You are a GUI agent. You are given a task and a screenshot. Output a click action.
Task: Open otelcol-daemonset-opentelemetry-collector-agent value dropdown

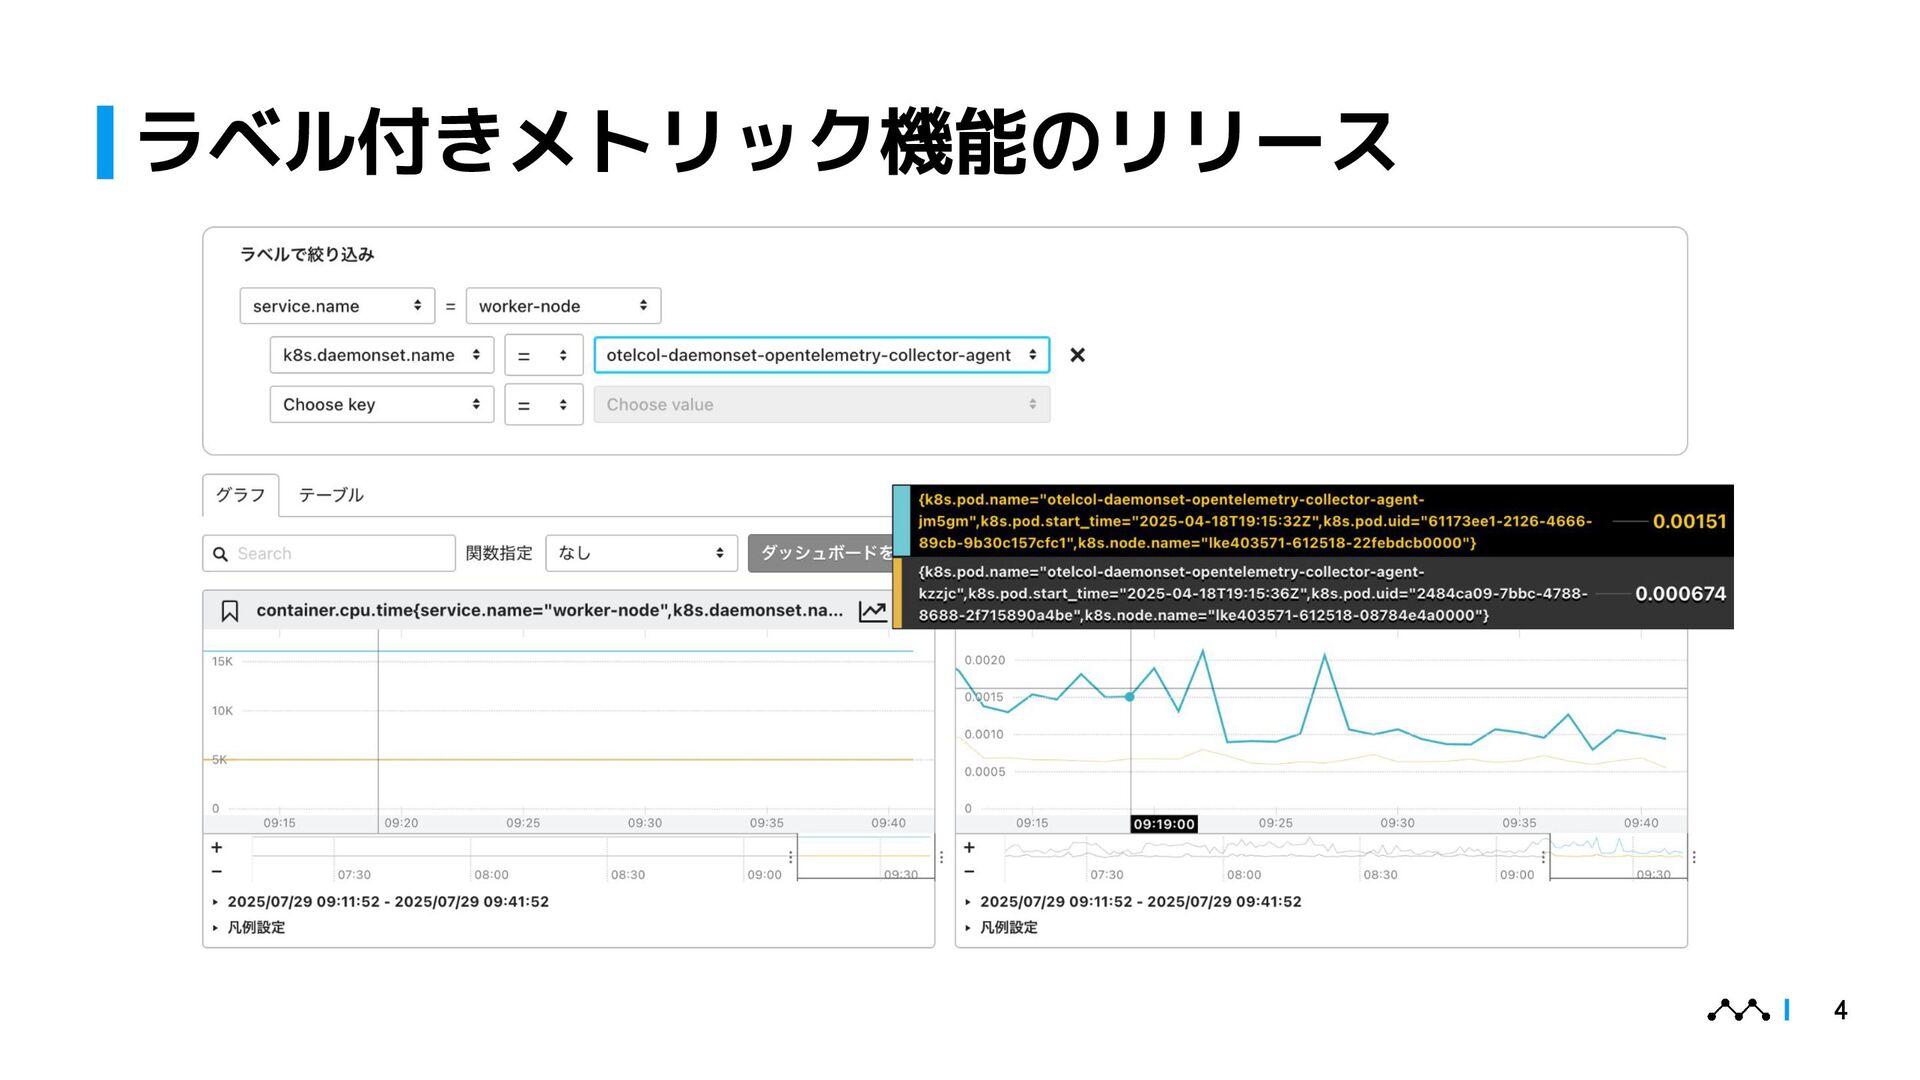pos(822,355)
